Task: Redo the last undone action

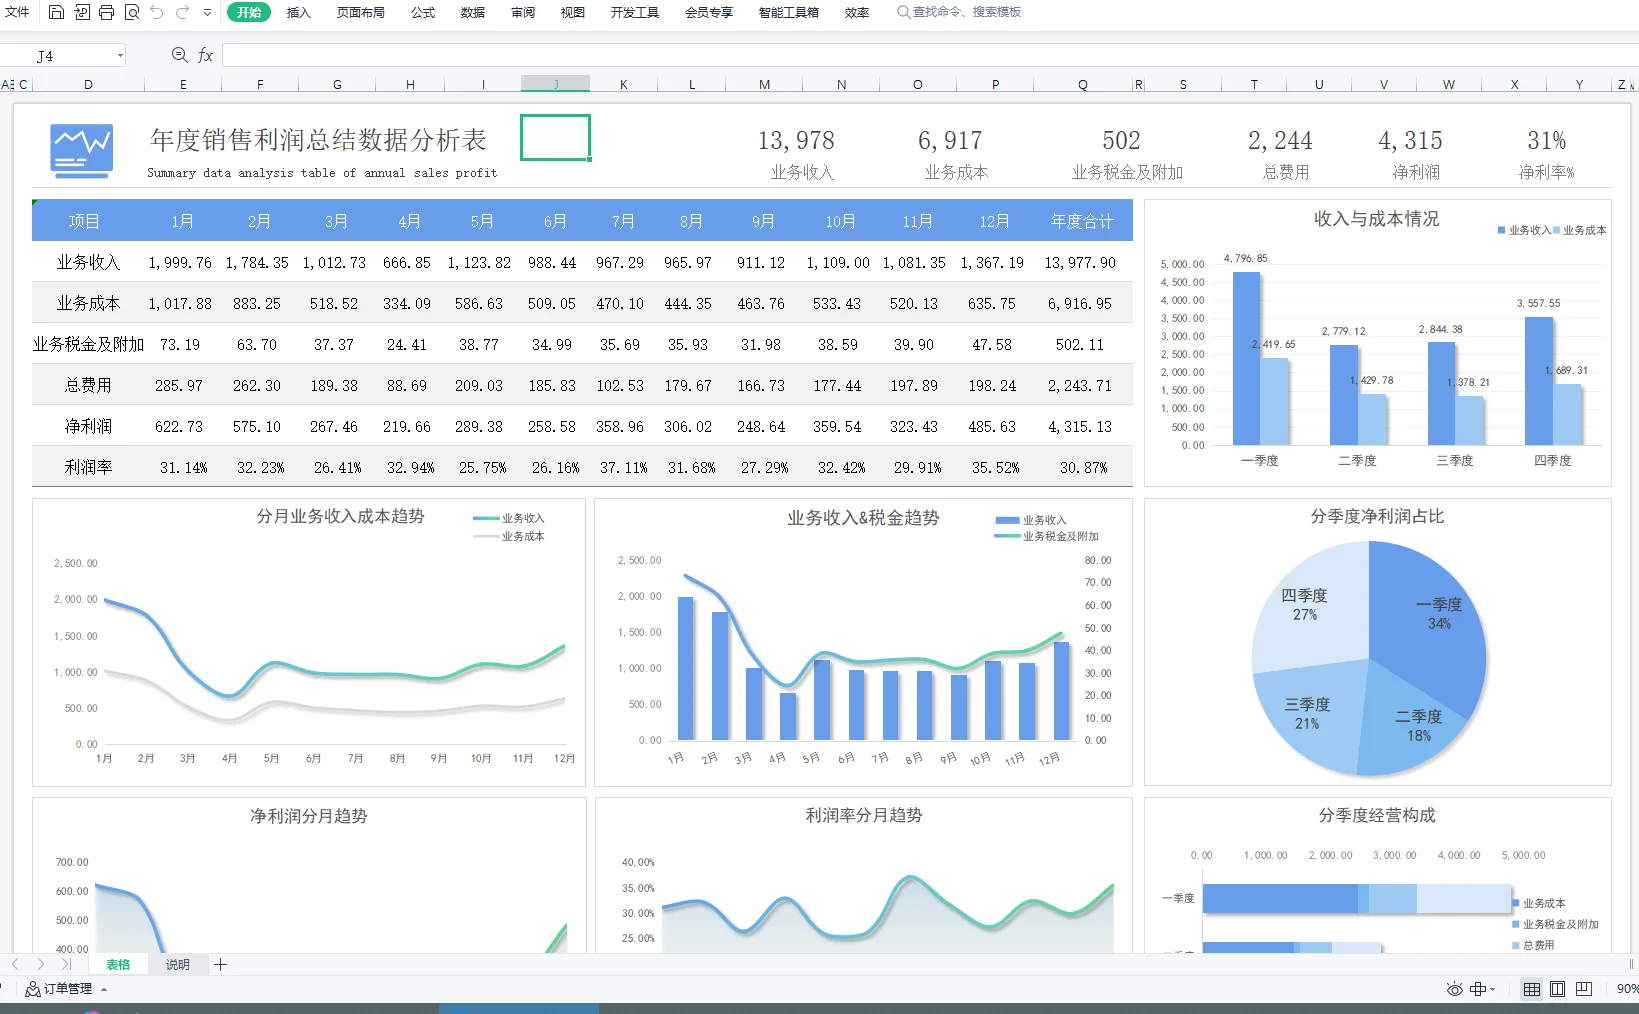Action: coord(182,12)
